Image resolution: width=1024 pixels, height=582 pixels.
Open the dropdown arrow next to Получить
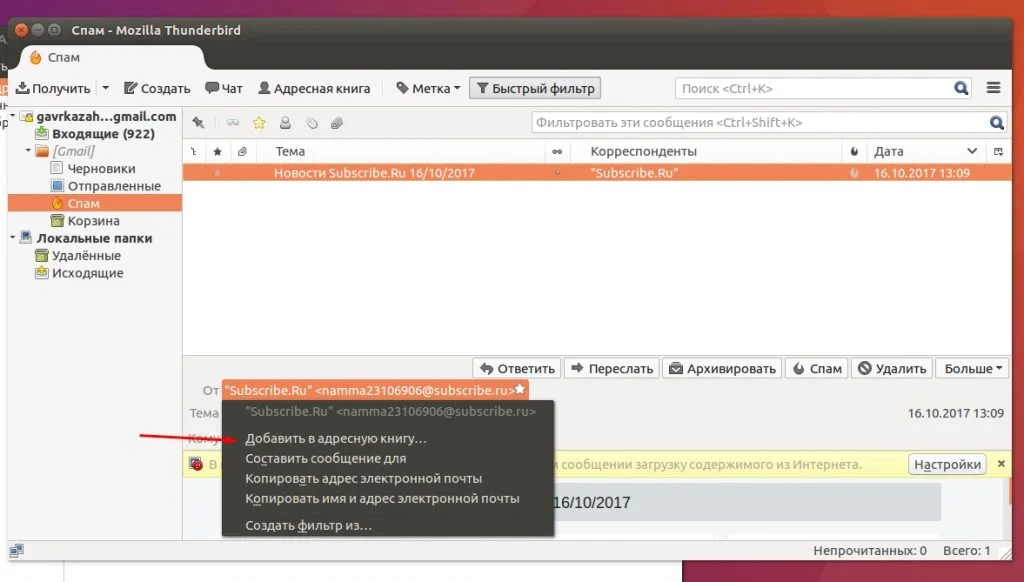click(x=105, y=88)
